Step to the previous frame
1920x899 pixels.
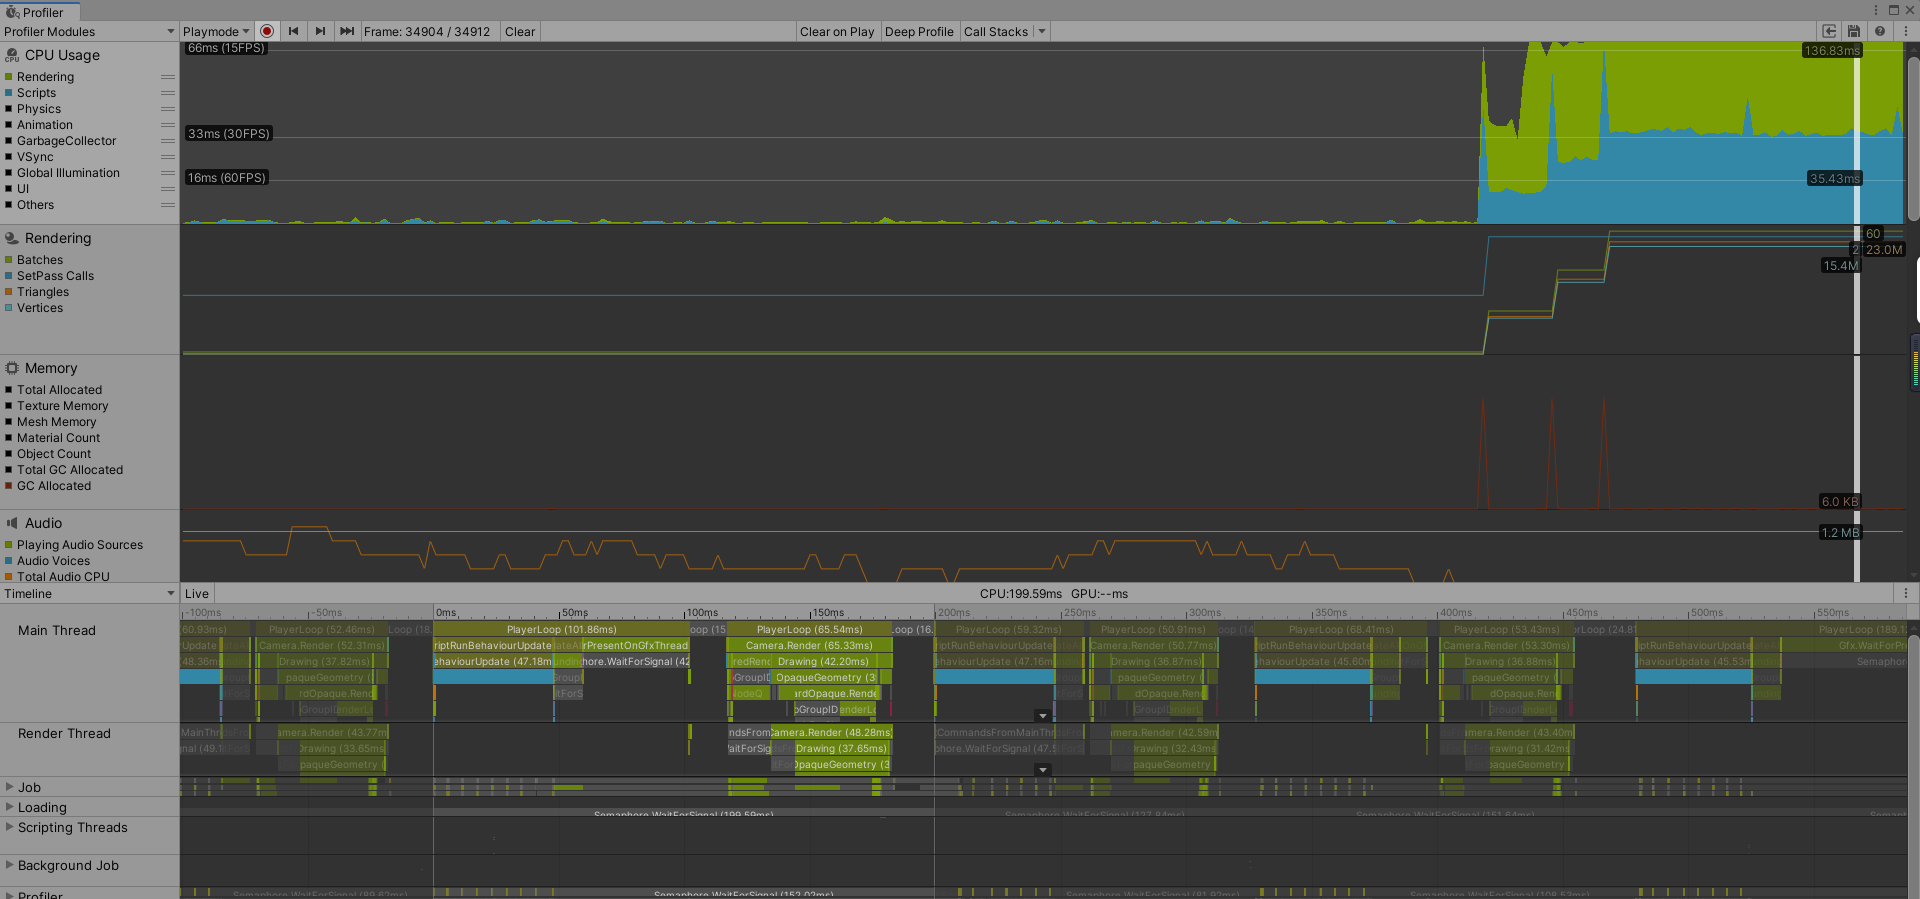pos(294,31)
